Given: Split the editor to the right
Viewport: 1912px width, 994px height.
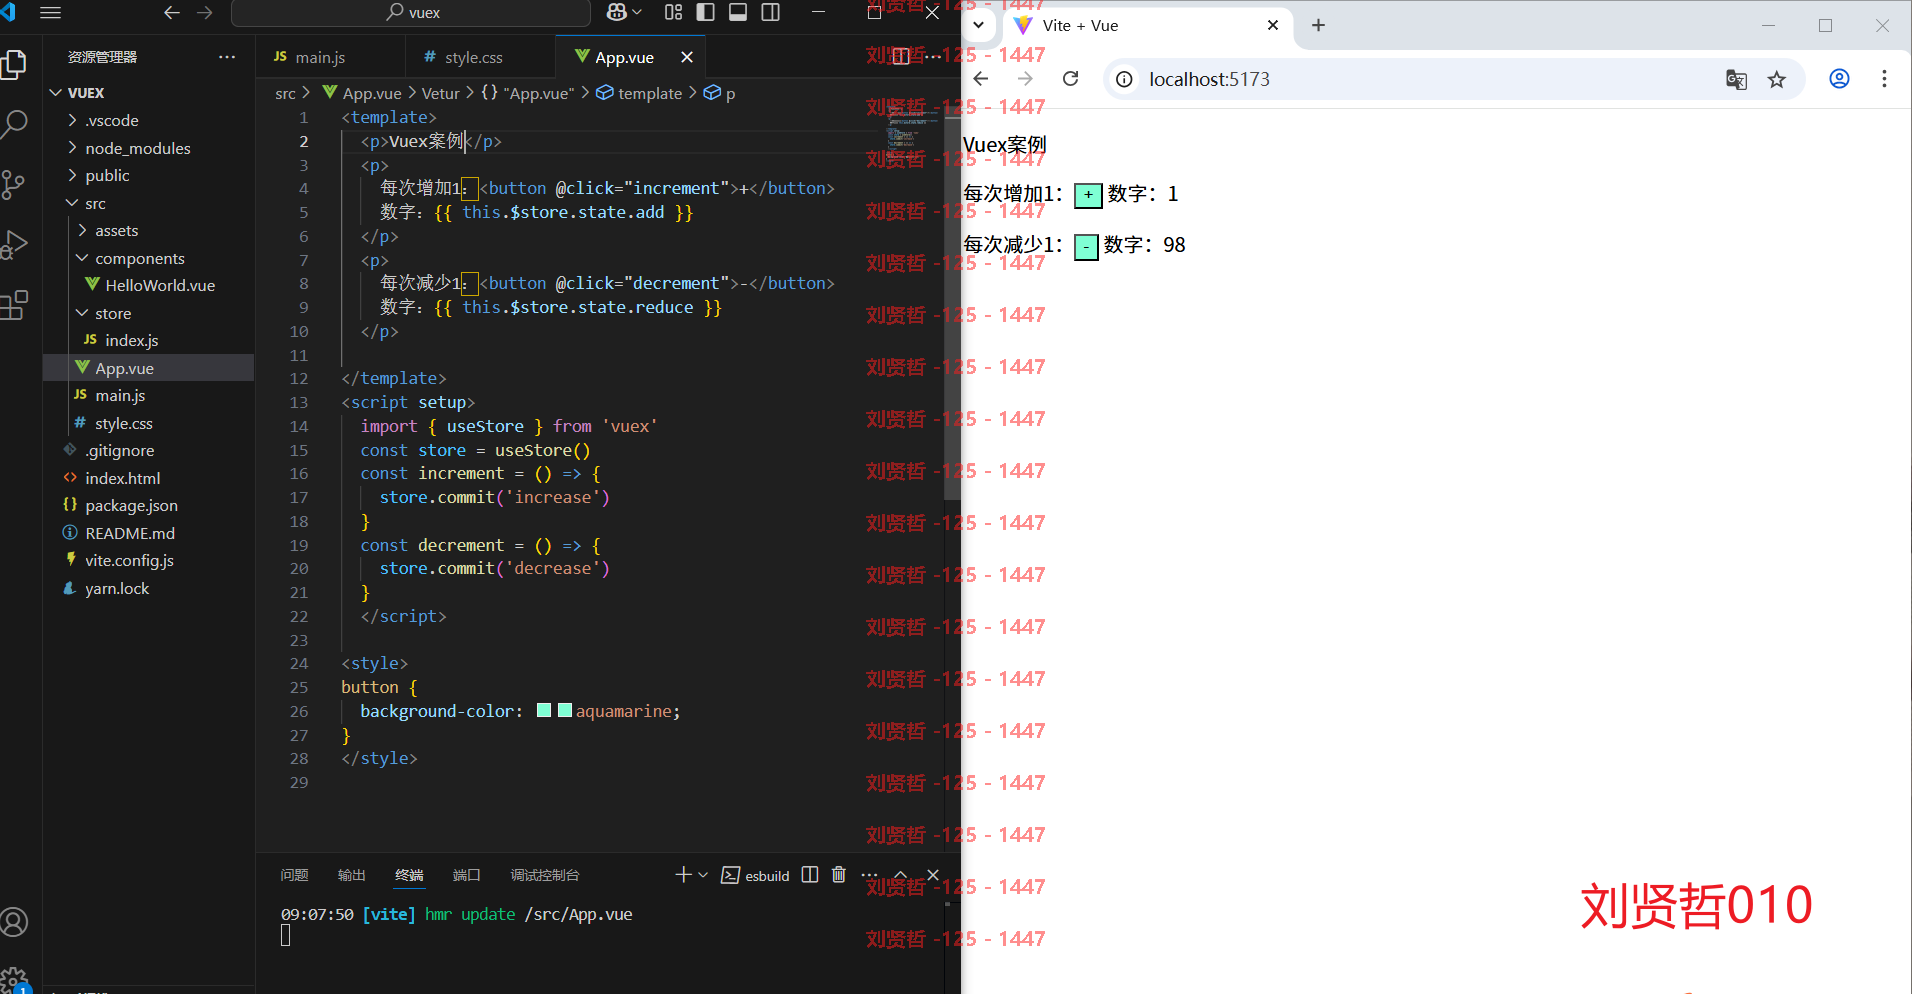Looking at the screenshot, I should [901, 56].
